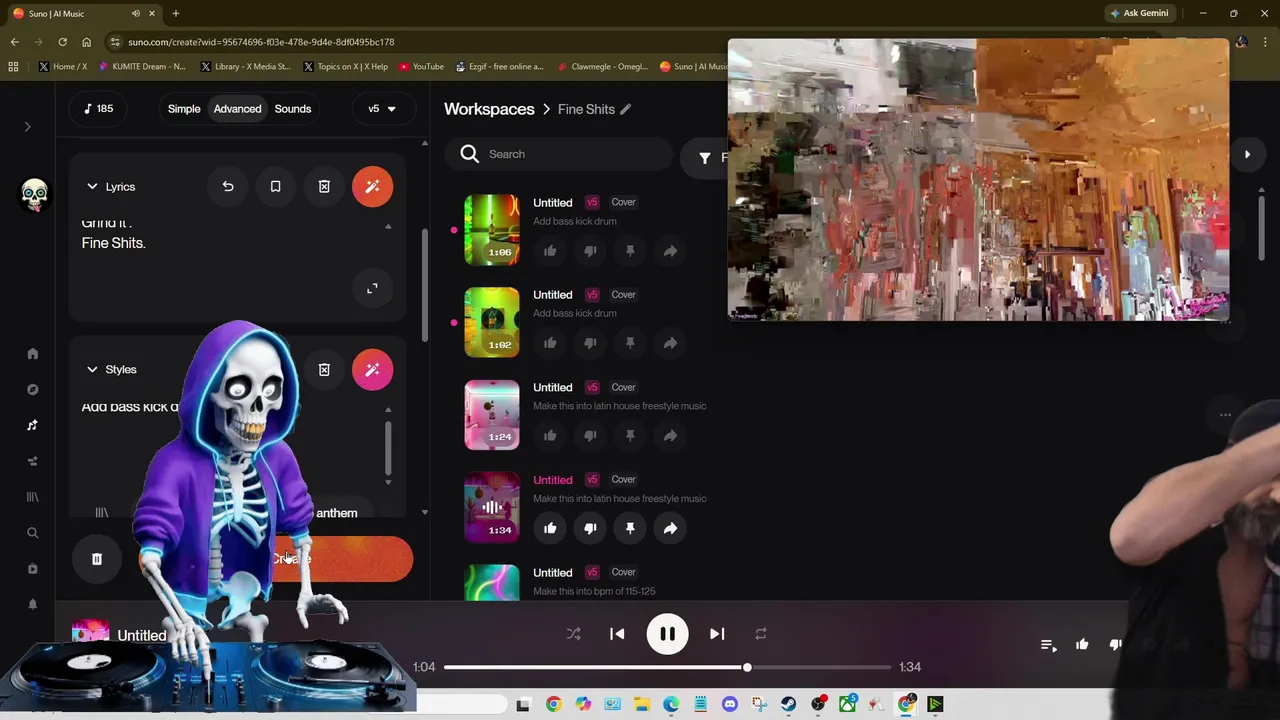Switch to Simple creation mode
The width and height of the screenshot is (1280, 720).
pyautogui.click(x=184, y=109)
